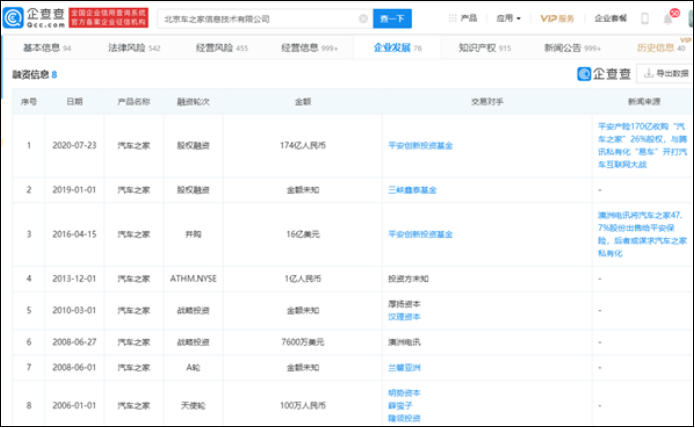This screenshot has height=428, width=695.
Task: Open 薛蛮子 investor link
Action: (x=400, y=405)
